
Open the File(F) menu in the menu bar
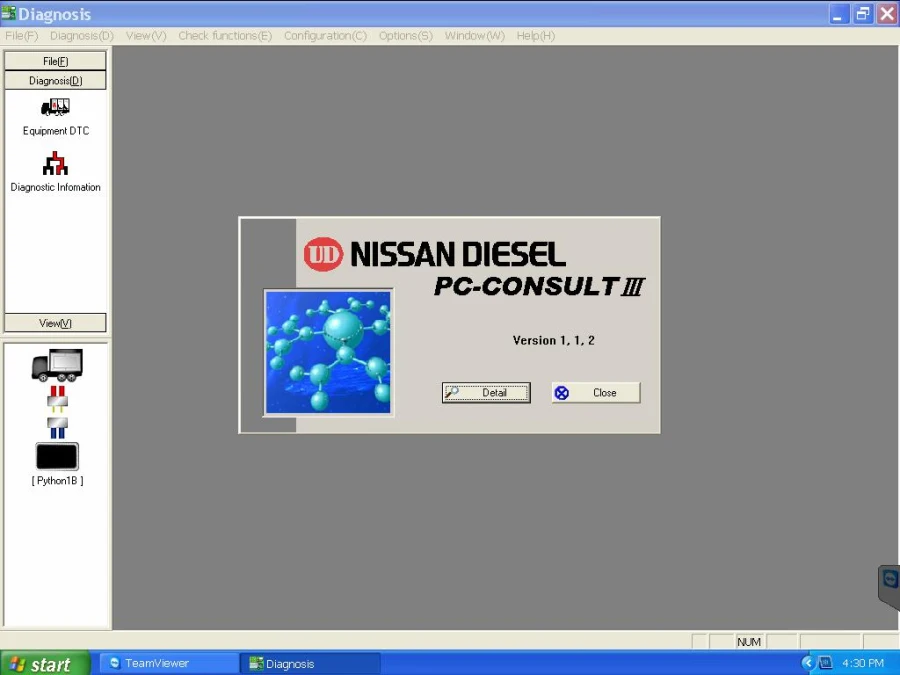[21, 36]
